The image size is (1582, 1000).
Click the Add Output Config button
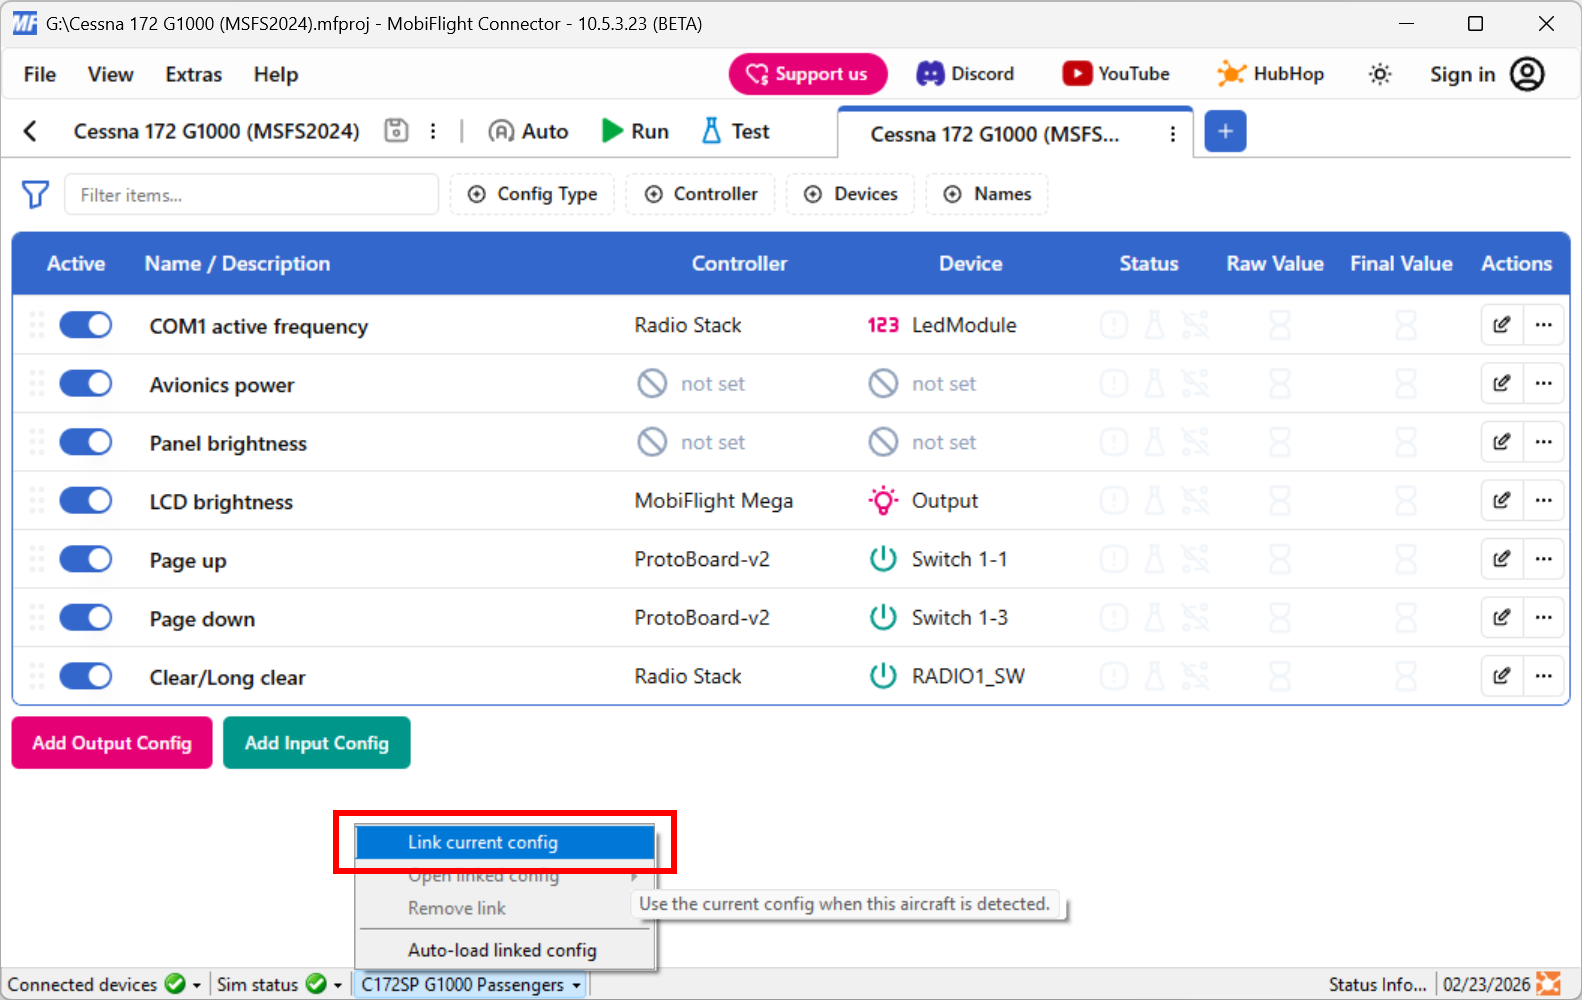(x=112, y=743)
